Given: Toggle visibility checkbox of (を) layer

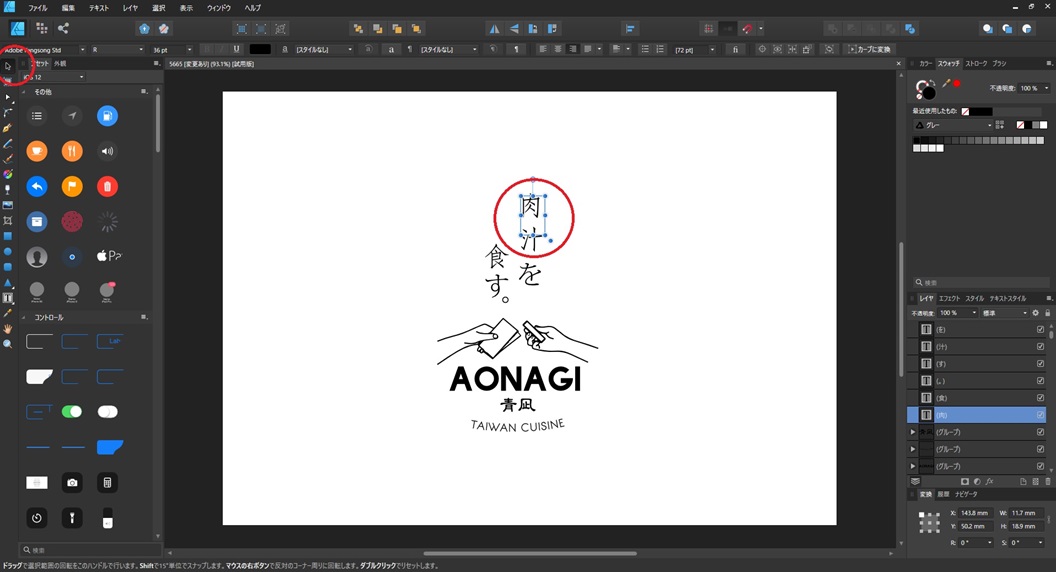Looking at the screenshot, I should pos(1041,329).
